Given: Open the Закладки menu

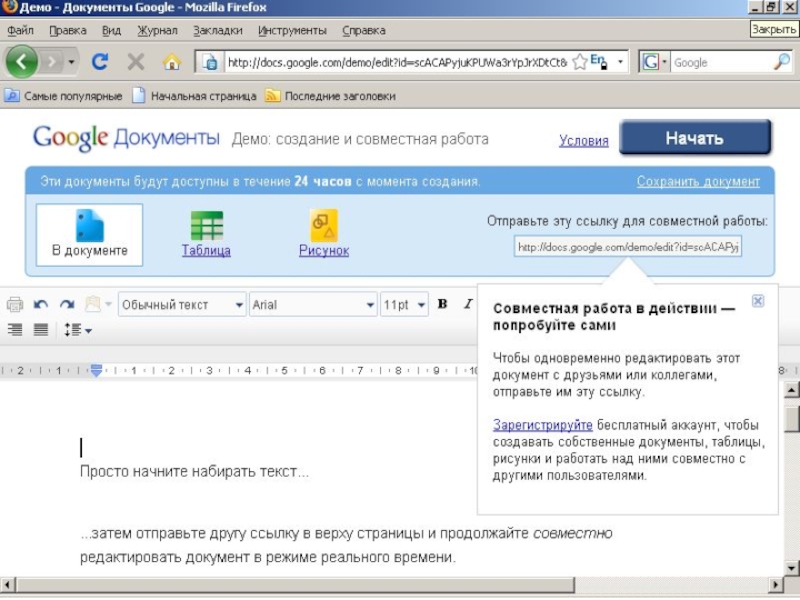Looking at the screenshot, I should coord(217,30).
